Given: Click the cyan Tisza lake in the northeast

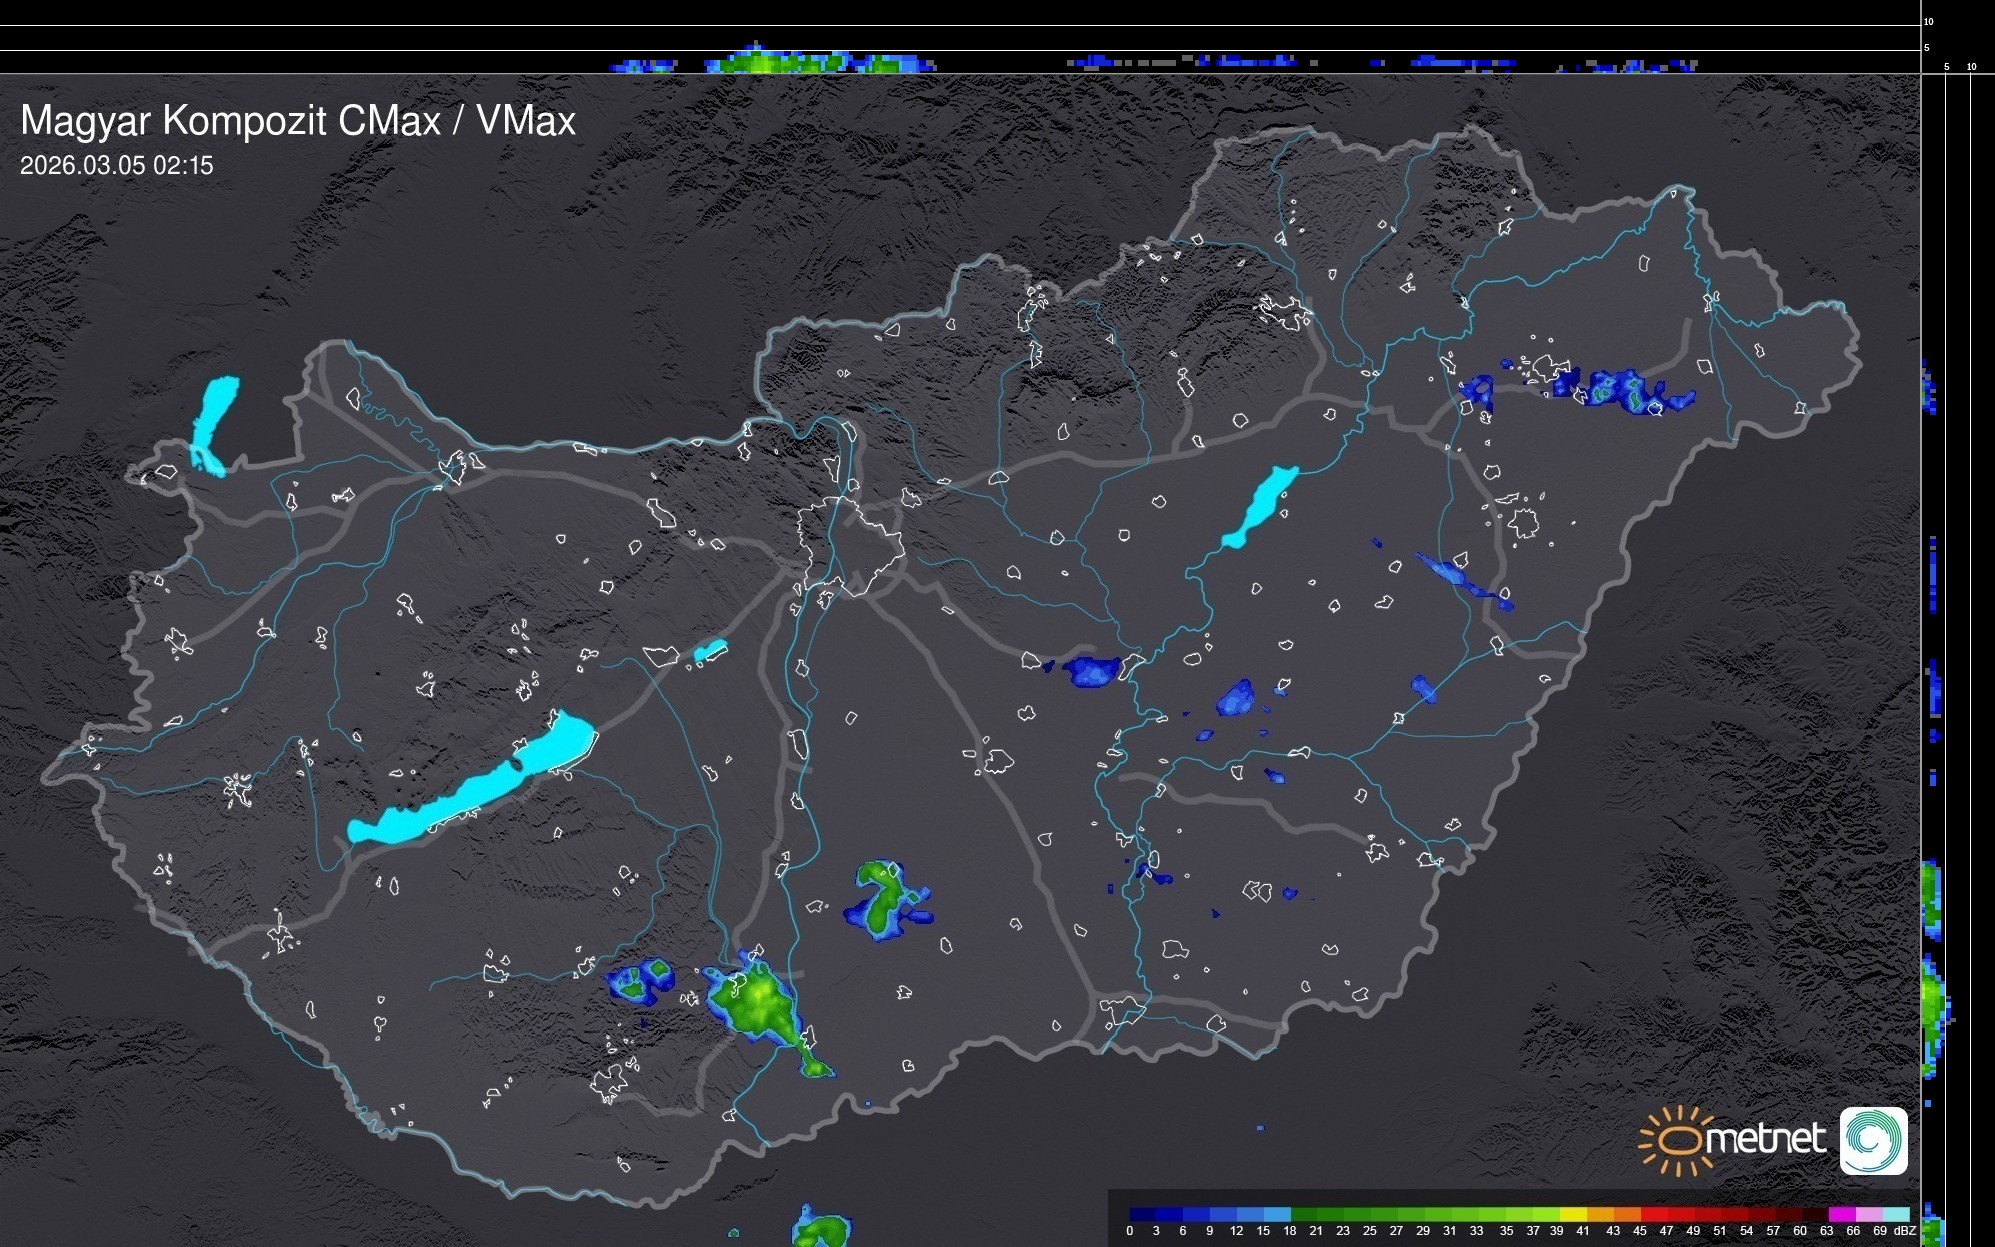Looking at the screenshot, I should tap(1260, 507).
